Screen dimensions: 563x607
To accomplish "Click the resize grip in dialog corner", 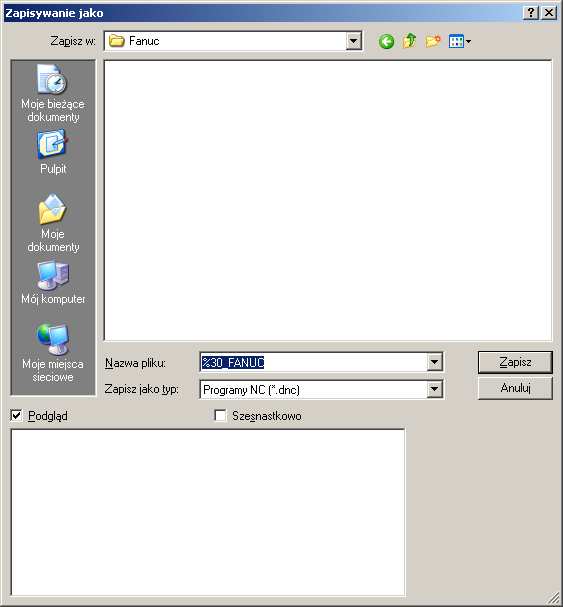I will click(552, 598).
